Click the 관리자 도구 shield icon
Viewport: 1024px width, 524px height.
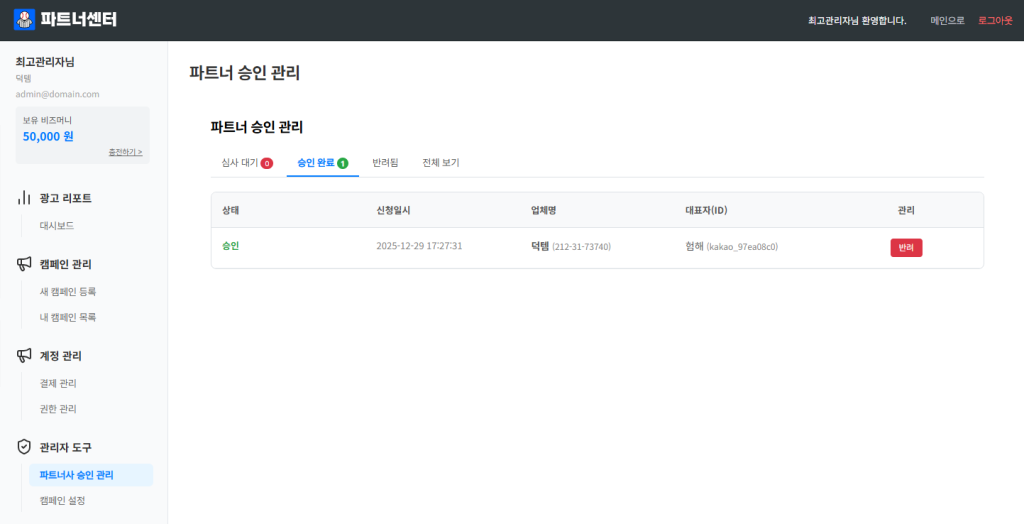click(x=24, y=447)
